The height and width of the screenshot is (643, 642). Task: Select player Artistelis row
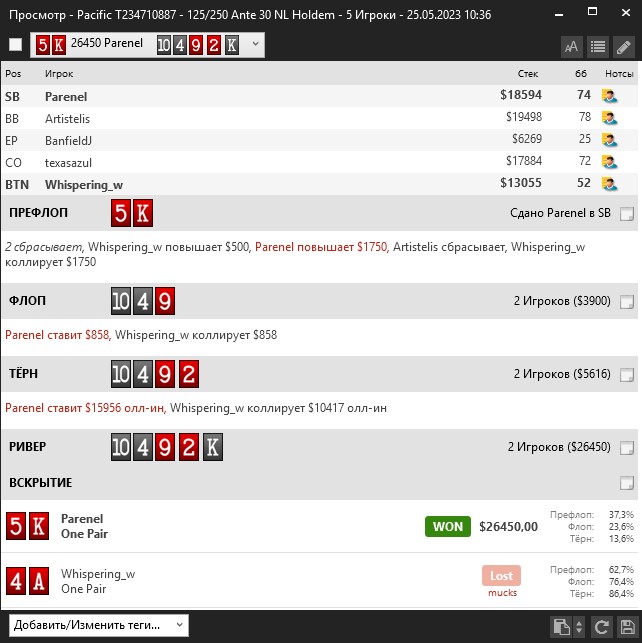[319, 118]
